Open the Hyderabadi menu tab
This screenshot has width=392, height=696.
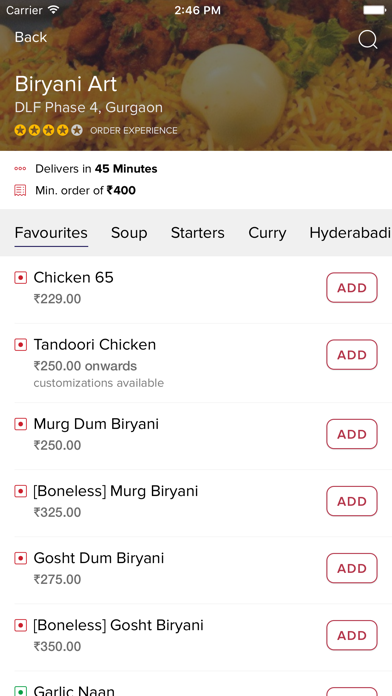350,233
